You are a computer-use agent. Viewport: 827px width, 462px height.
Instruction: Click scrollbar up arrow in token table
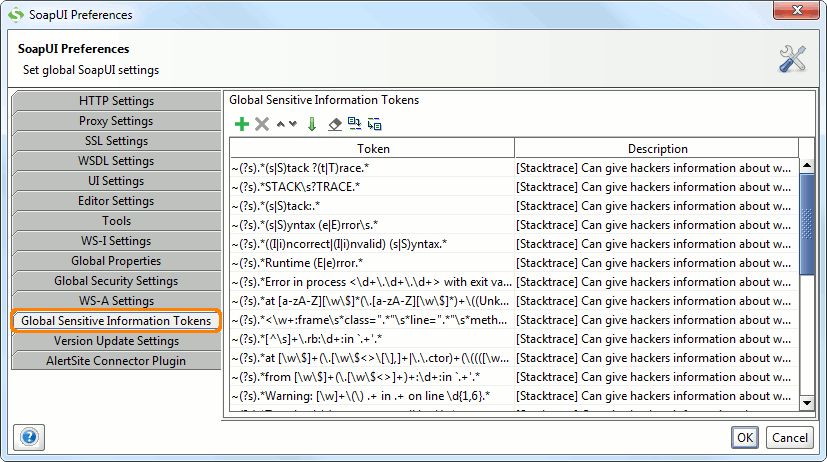point(806,166)
